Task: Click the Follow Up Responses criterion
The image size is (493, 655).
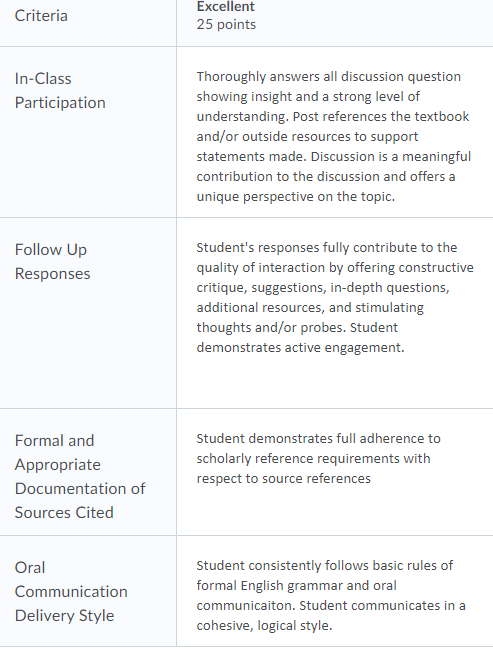Action: [53, 261]
